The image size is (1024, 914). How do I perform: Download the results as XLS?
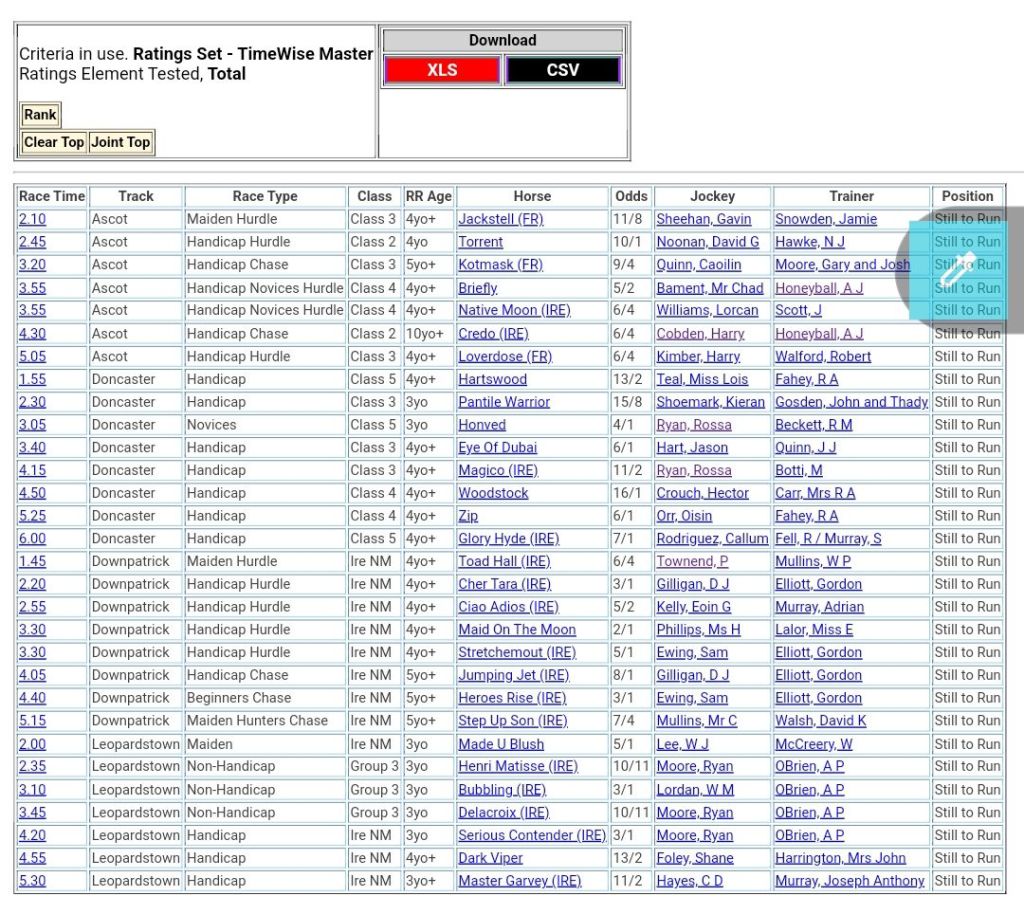(x=441, y=70)
